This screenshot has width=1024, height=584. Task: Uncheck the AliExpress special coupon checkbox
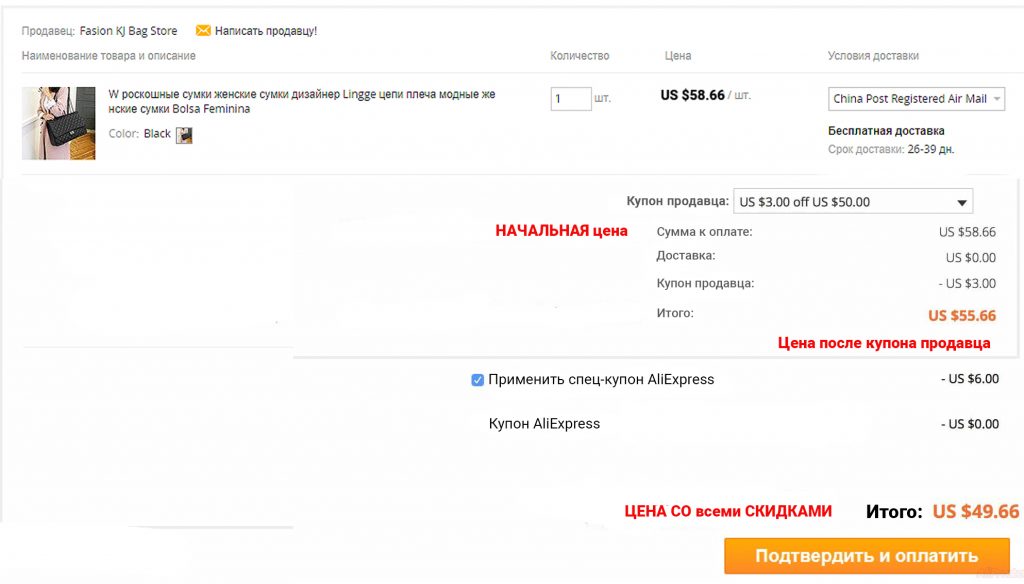click(x=477, y=380)
